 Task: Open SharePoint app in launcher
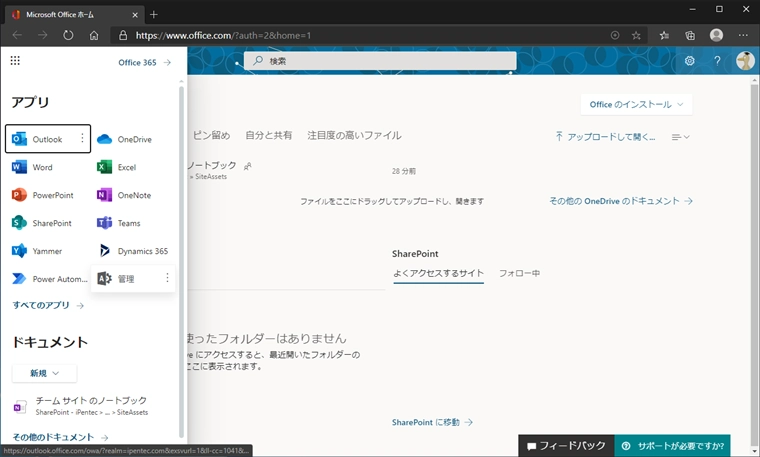(42, 223)
